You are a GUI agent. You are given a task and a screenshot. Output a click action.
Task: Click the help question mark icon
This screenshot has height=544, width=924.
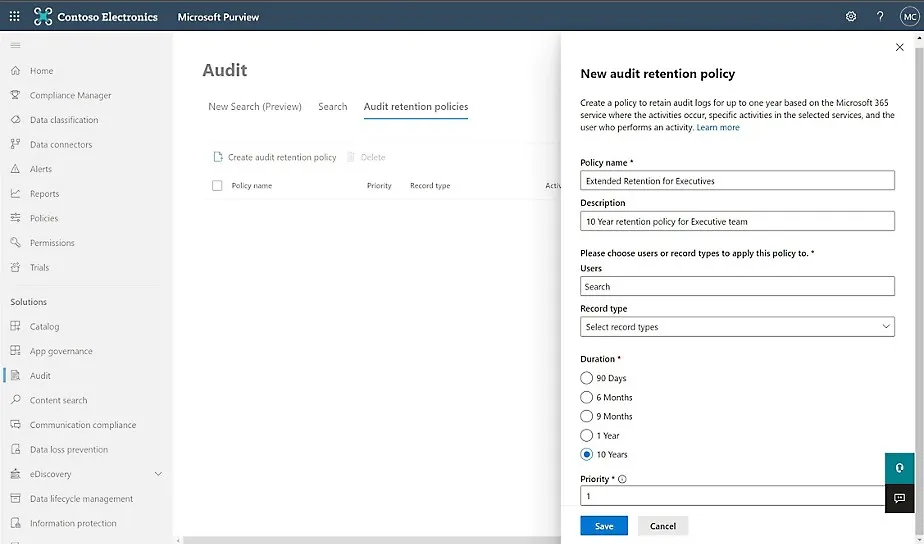pos(880,16)
